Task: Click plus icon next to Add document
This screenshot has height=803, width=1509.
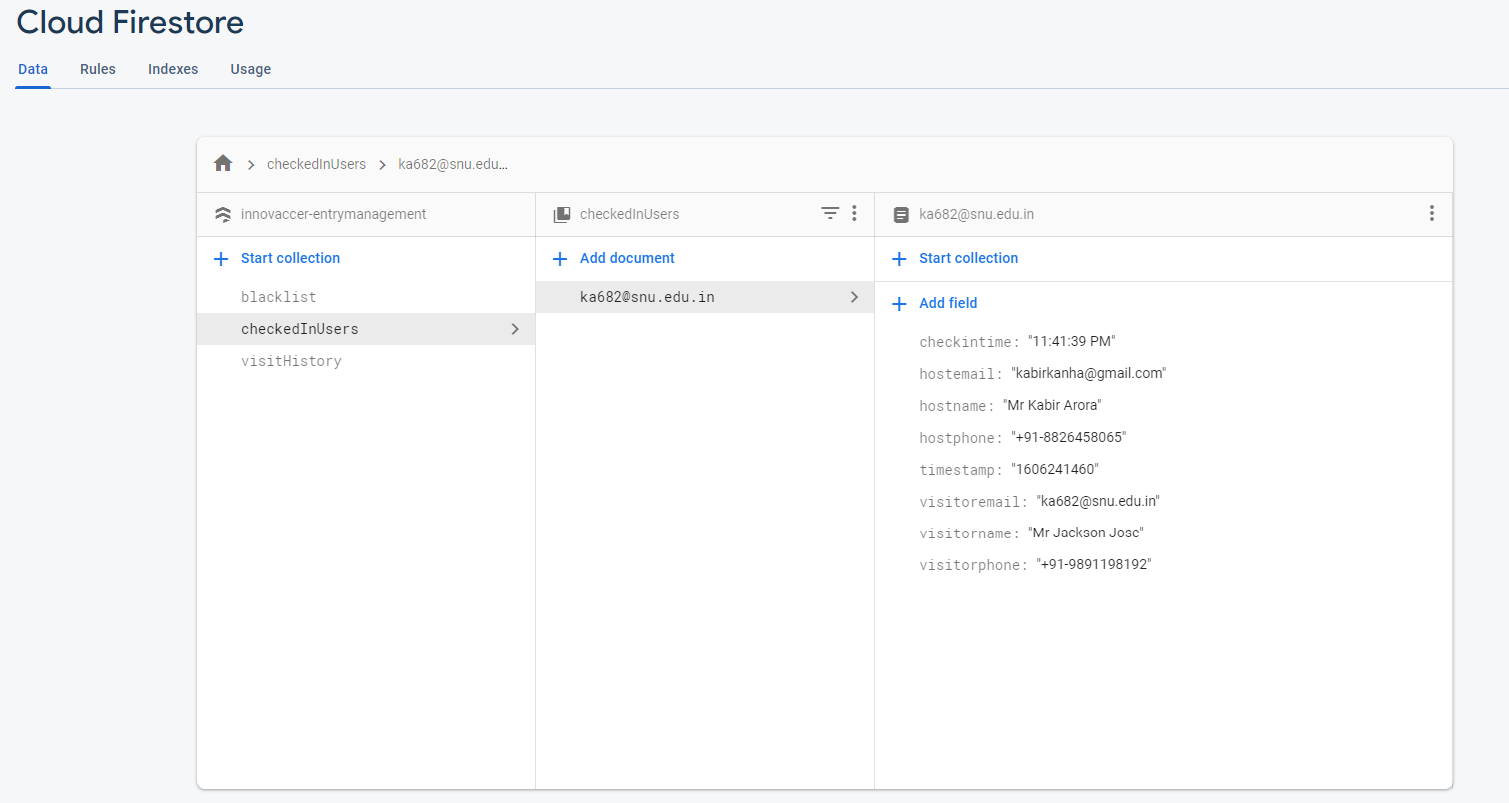Action: pyautogui.click(x=561, y=259)
